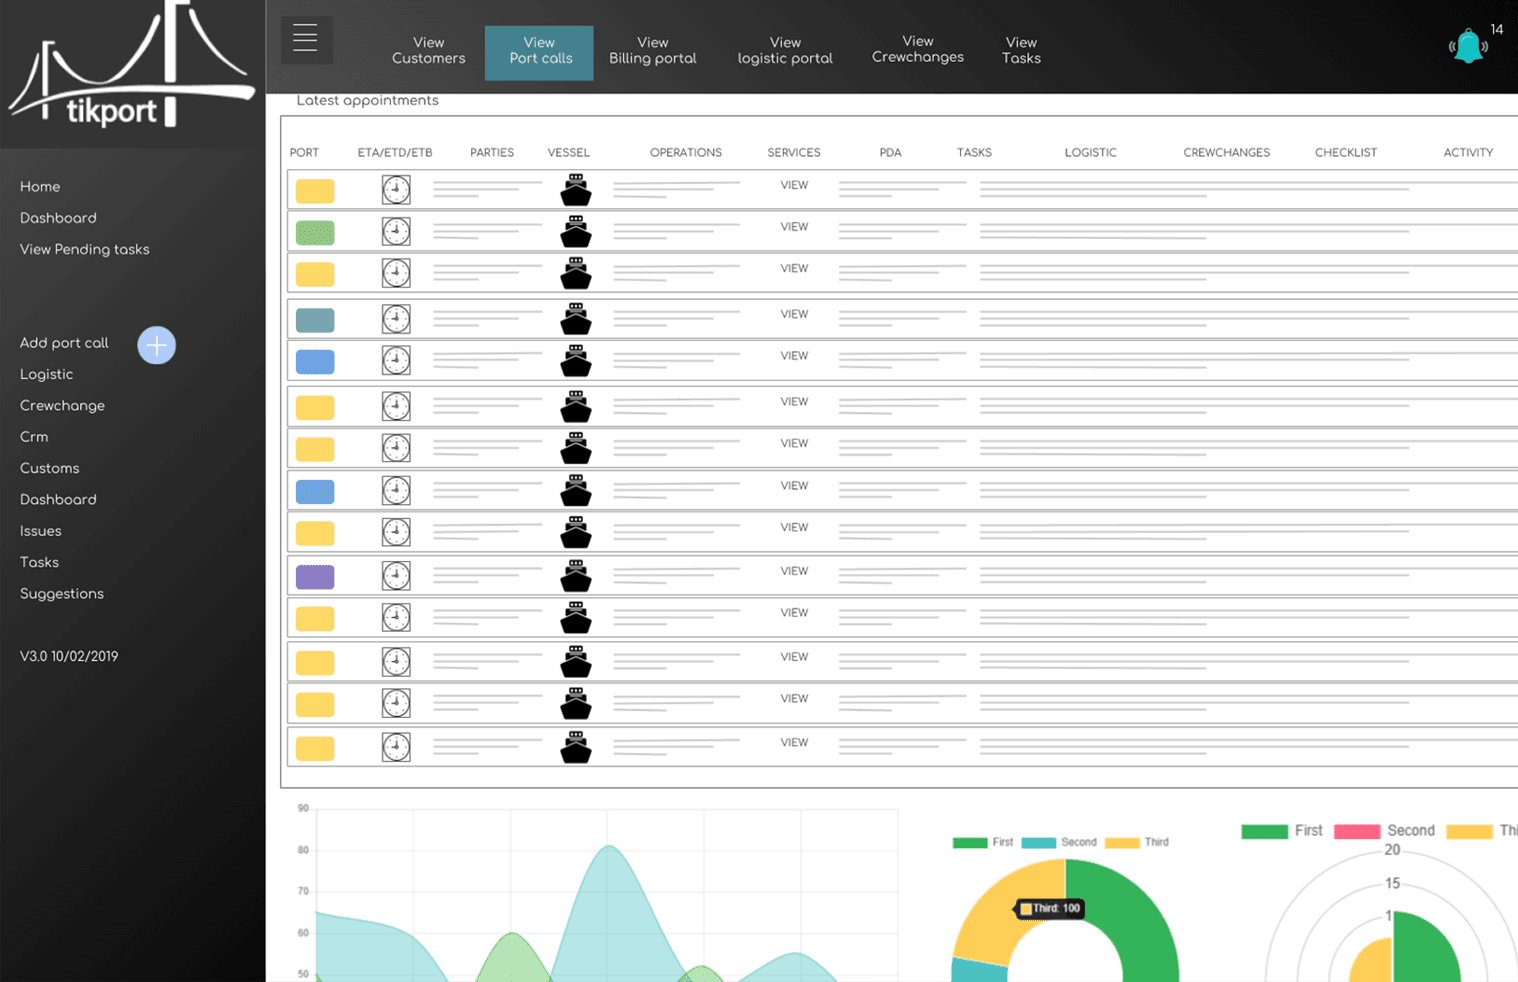1518x982 pixels.
Task: Open View Pending tasks in sidebar
Action: click(84, 250)
